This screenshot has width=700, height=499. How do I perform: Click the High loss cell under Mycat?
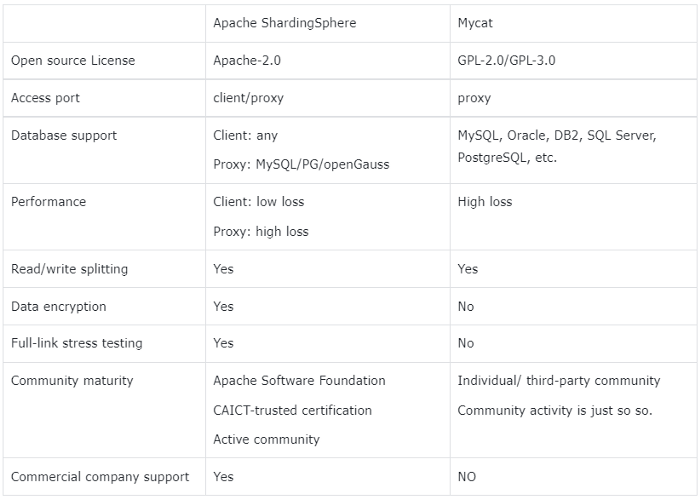[x=484, y=202]
